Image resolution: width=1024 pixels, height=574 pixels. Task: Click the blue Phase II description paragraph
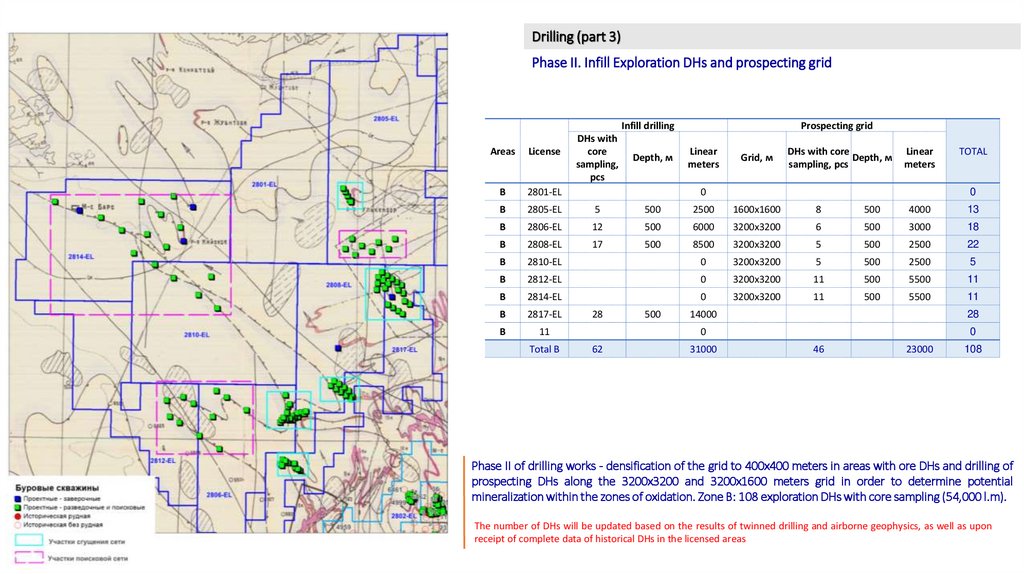[742, 481]
